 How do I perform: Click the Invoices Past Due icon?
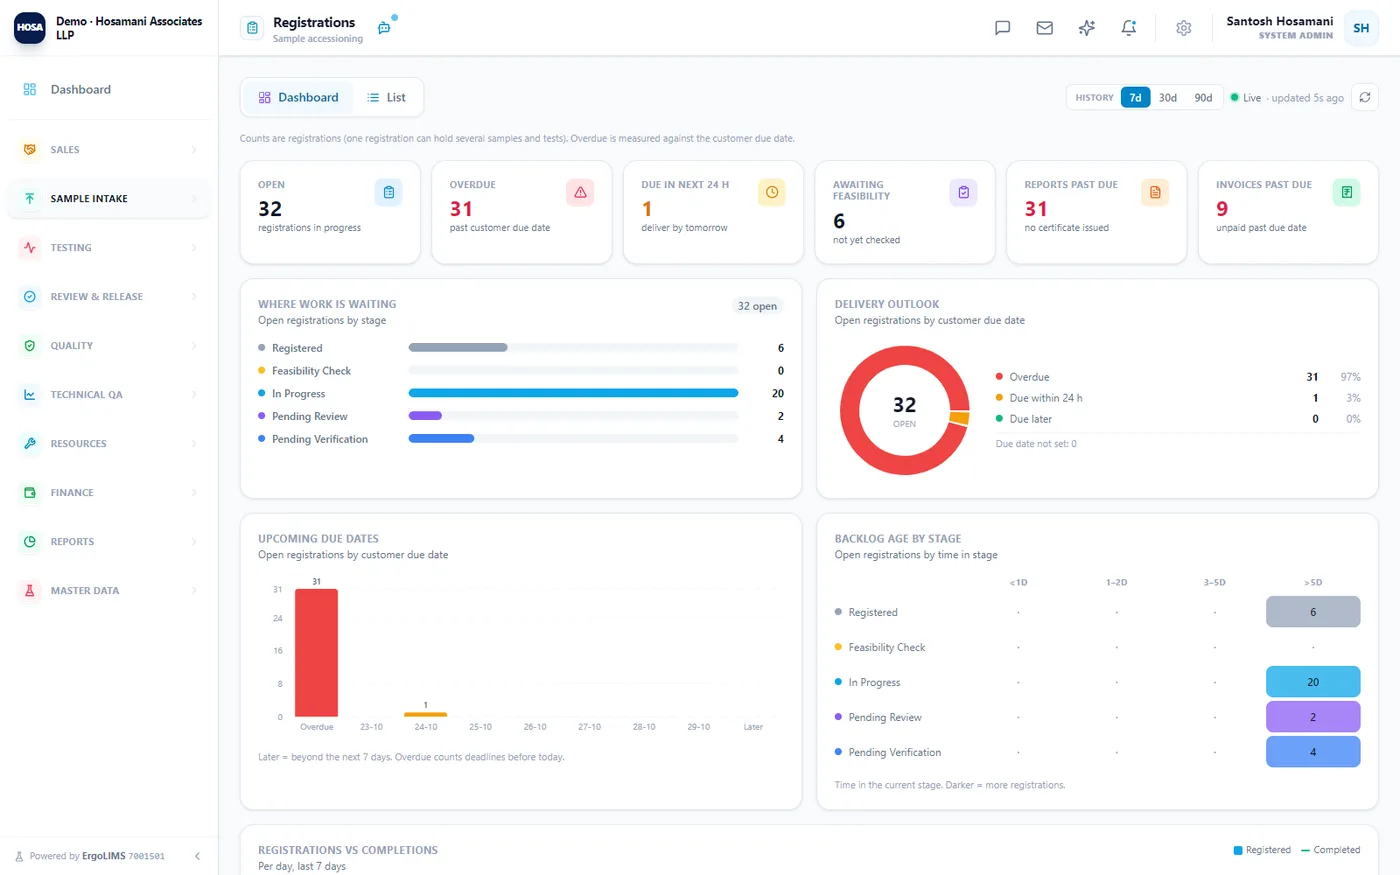tap(1347, 192)
